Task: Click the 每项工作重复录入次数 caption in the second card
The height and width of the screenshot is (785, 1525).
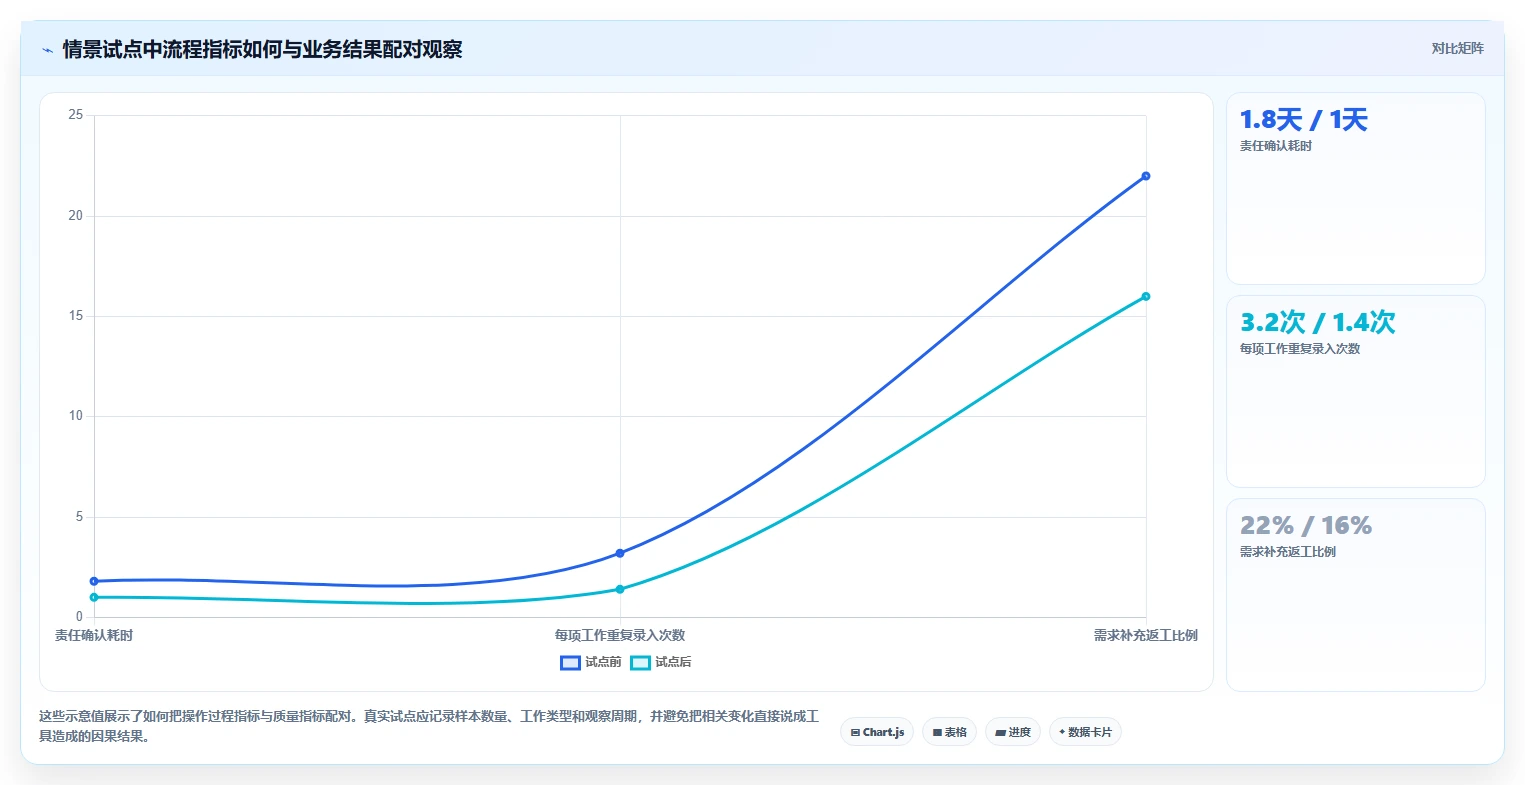Action: (x=1300, y=349)
